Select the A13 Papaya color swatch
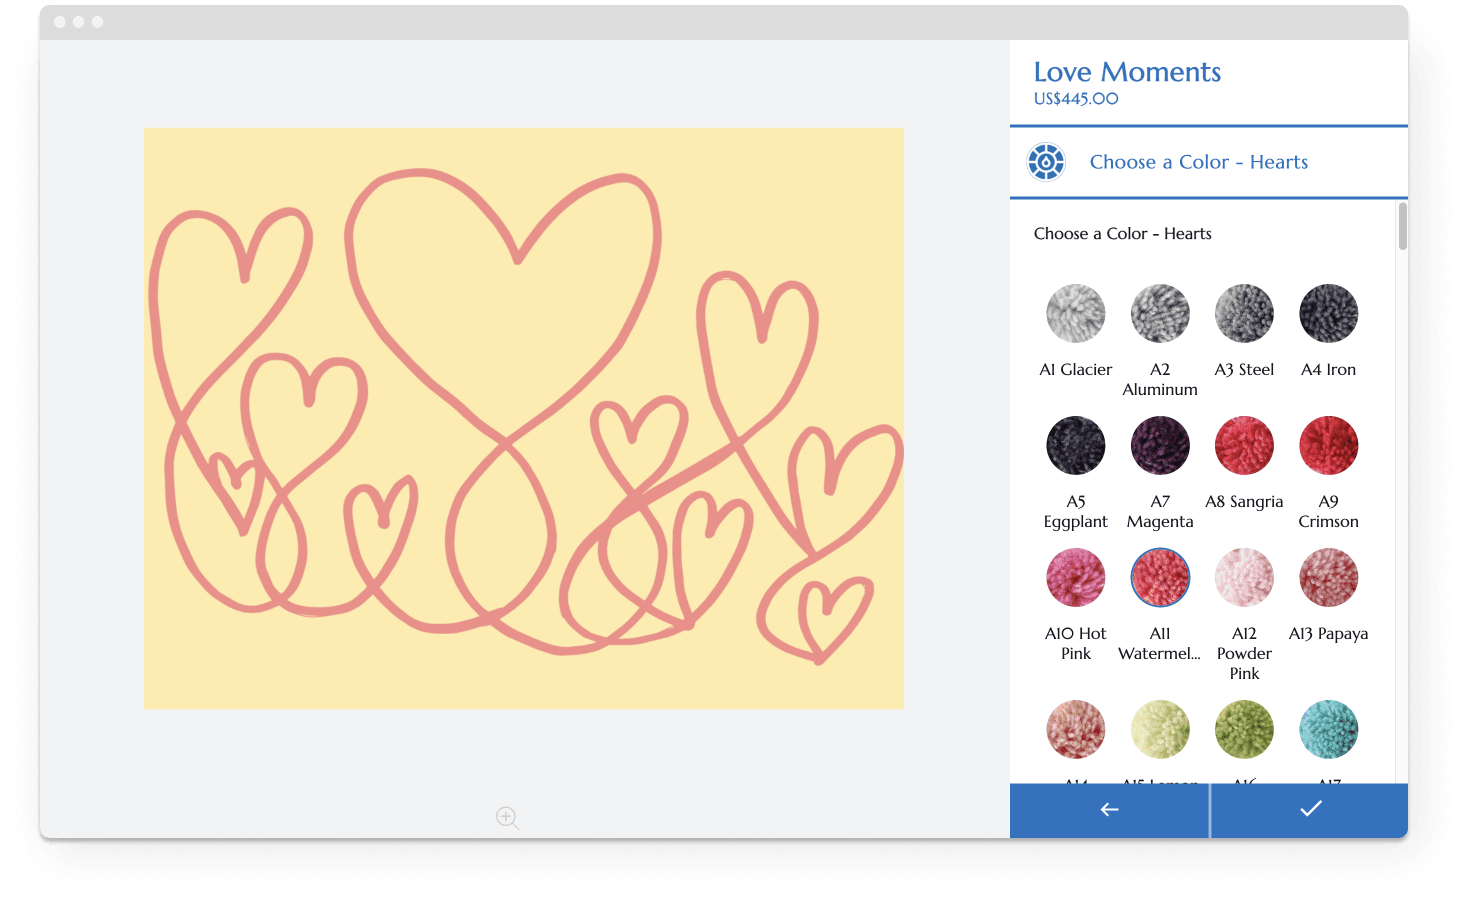 [x=1328, y=578]
